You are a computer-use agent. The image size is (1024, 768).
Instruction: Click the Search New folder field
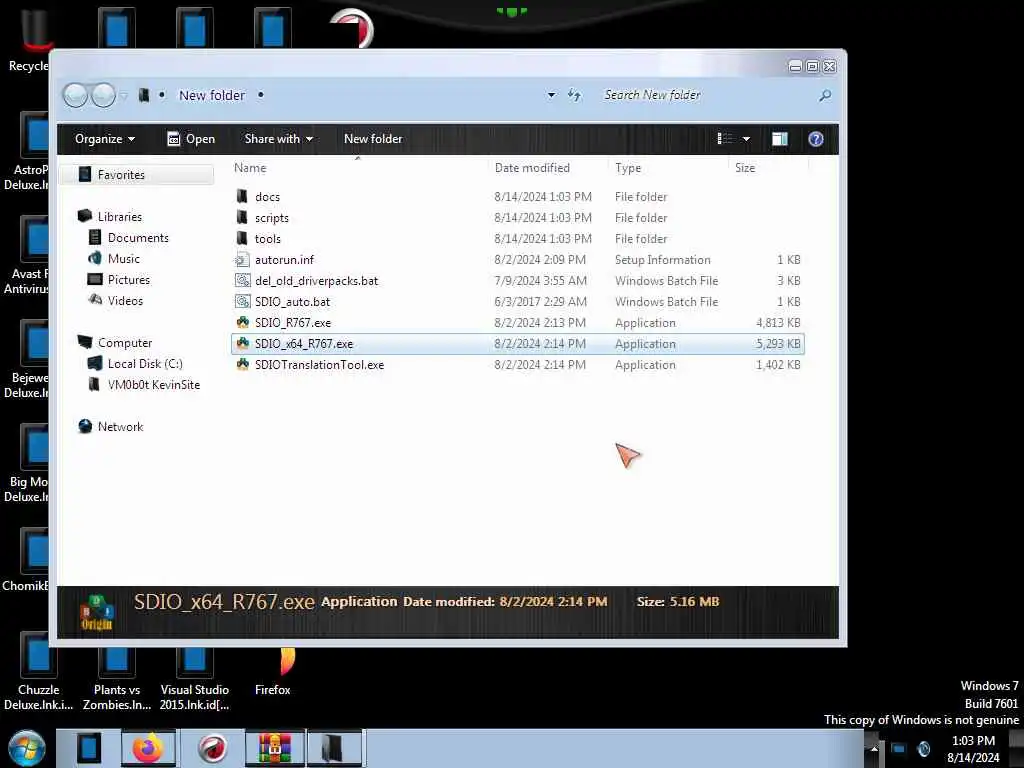coord(707,95)
